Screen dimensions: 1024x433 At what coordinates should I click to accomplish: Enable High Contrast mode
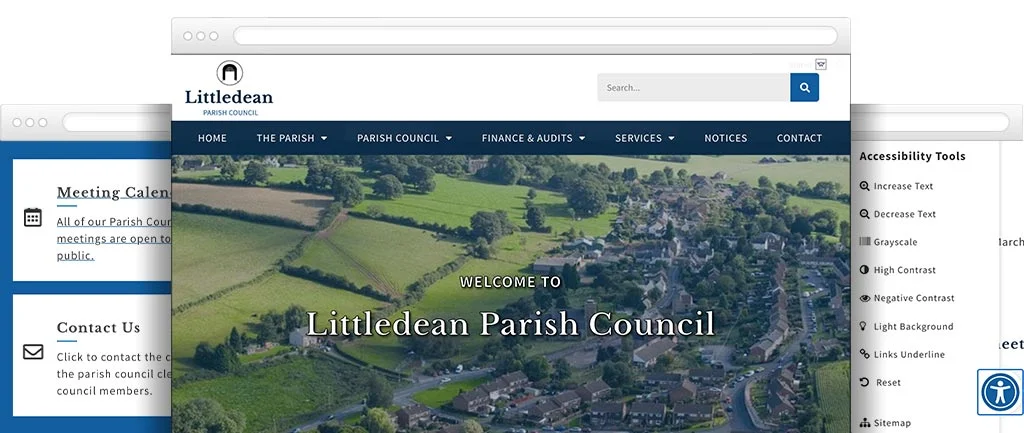904,270
